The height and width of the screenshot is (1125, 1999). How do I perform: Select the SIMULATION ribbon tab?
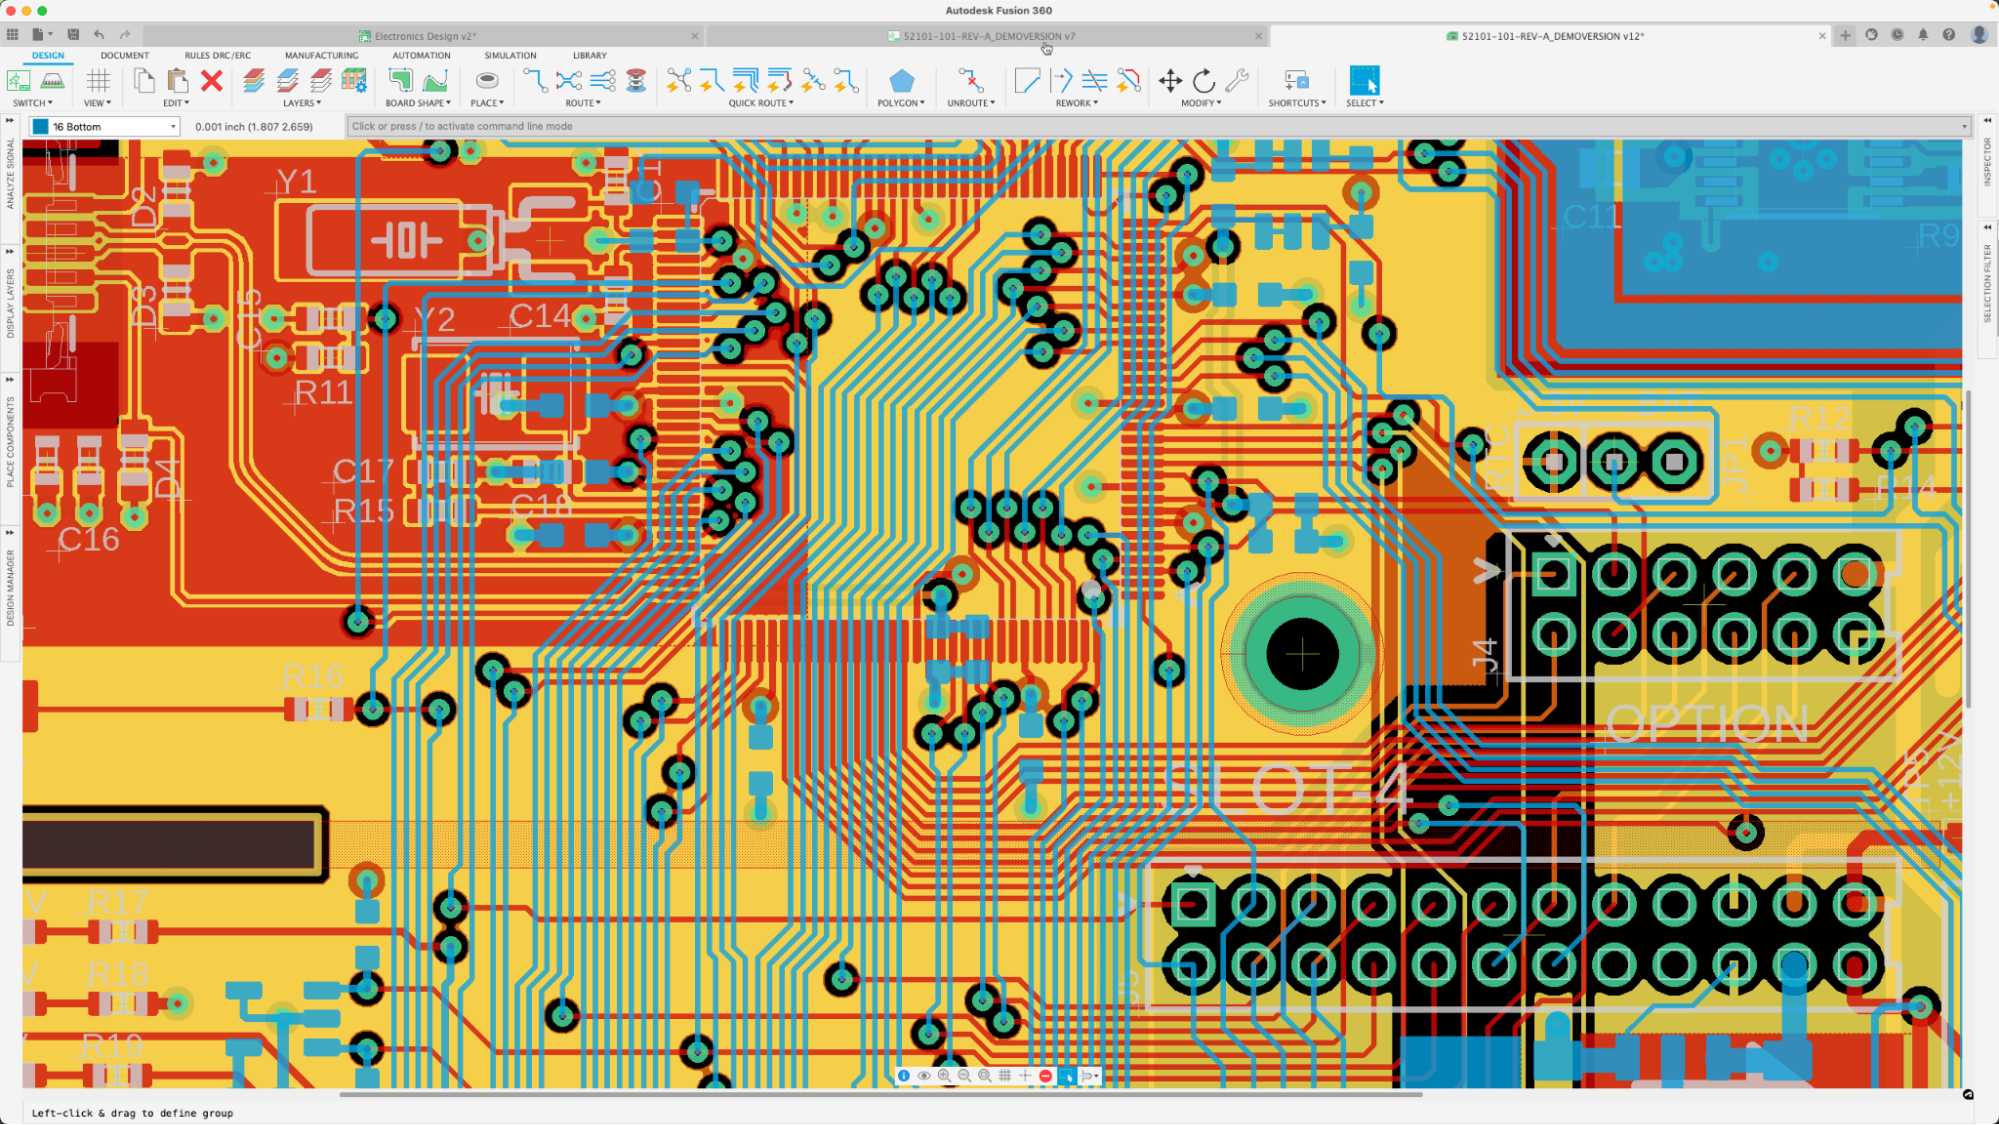(x=508, y=55)
